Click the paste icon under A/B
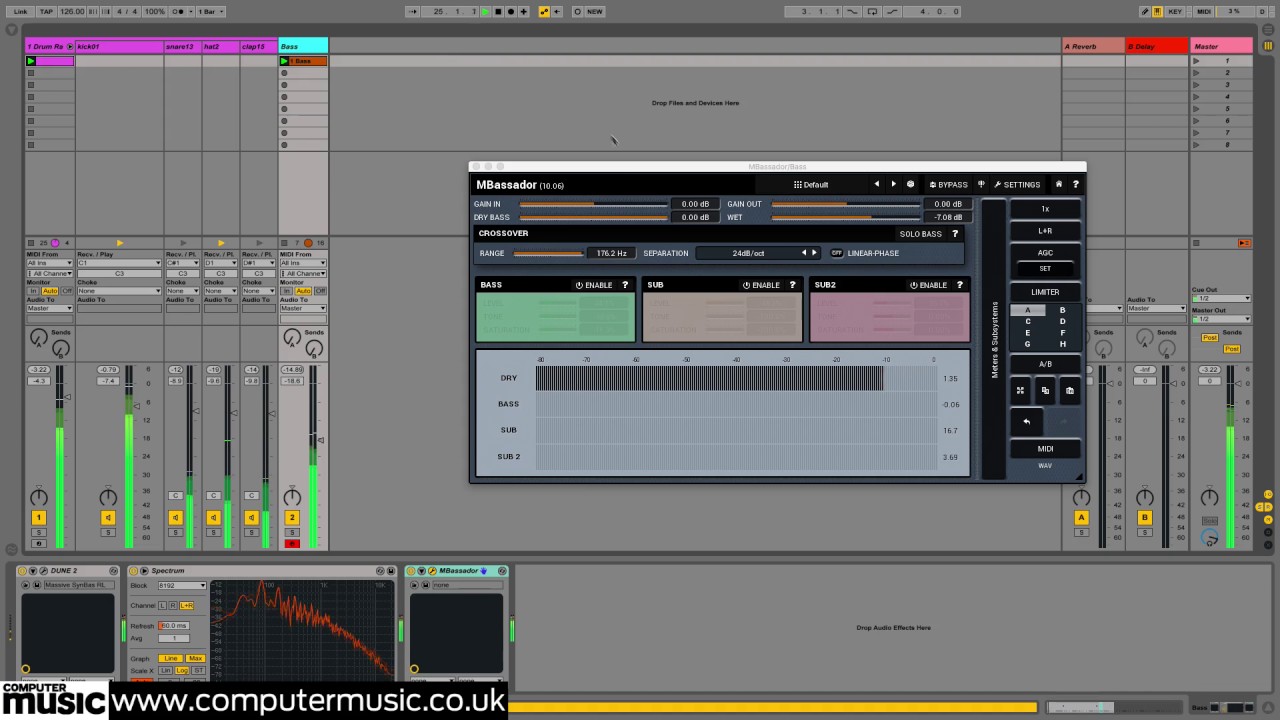 click(1069, 391)
